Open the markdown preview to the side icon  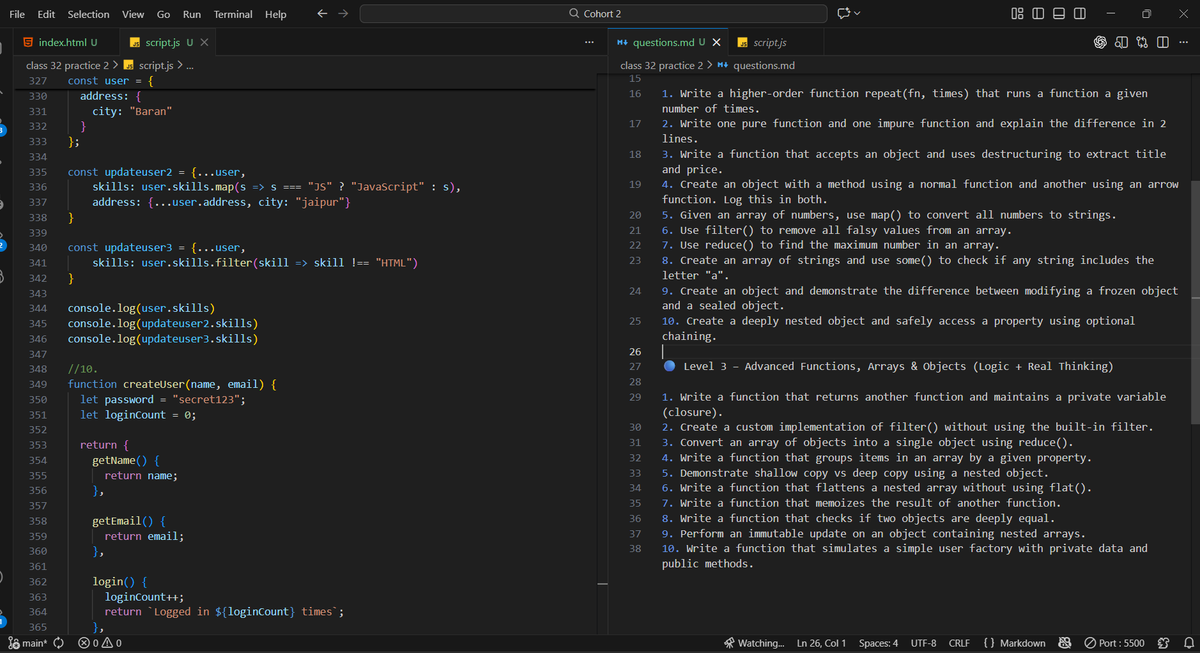[x=1121, y=43]
